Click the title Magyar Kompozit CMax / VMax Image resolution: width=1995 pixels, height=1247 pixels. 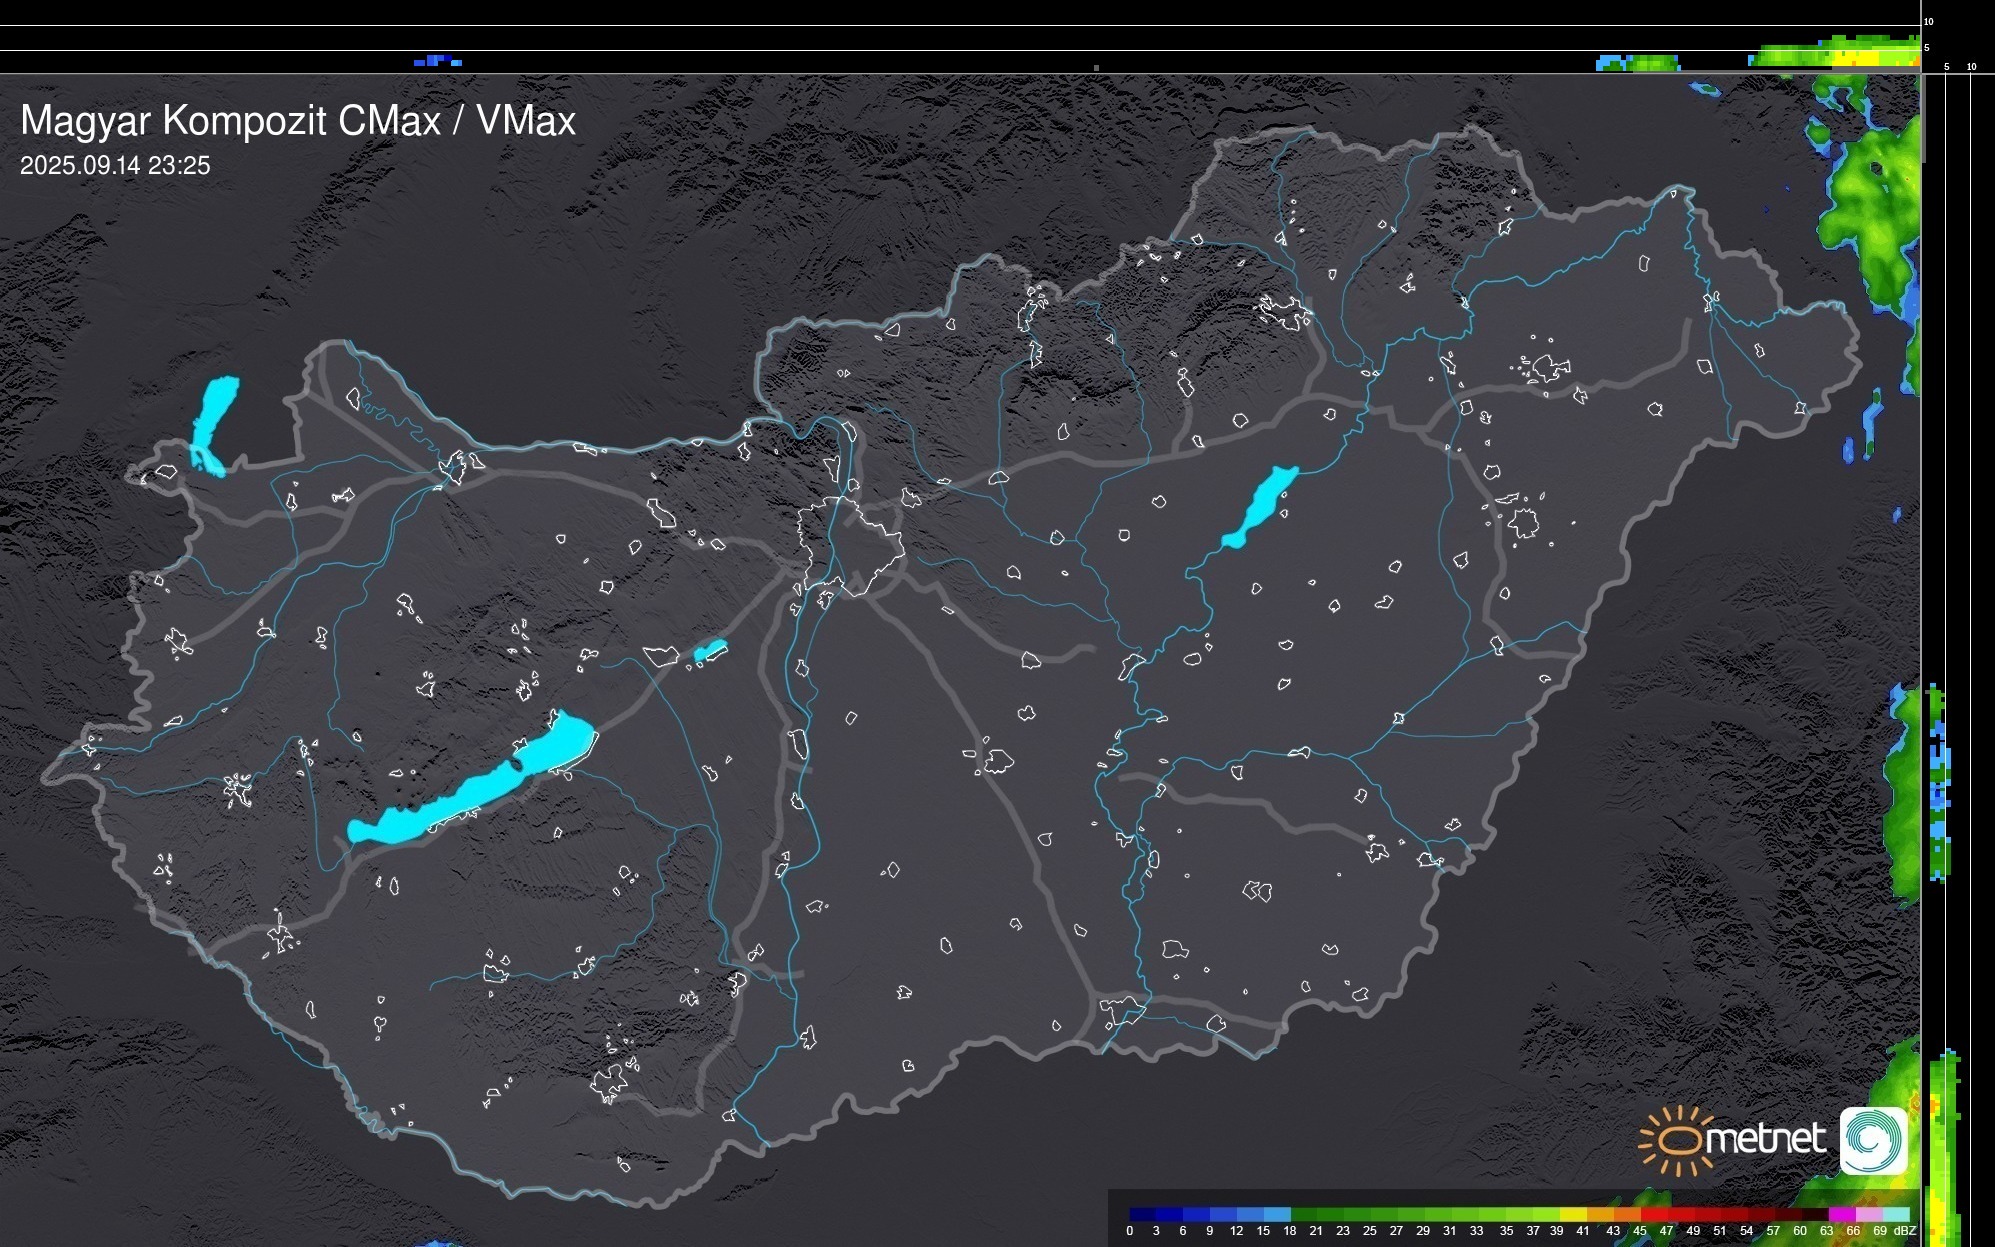coord(298,121)
